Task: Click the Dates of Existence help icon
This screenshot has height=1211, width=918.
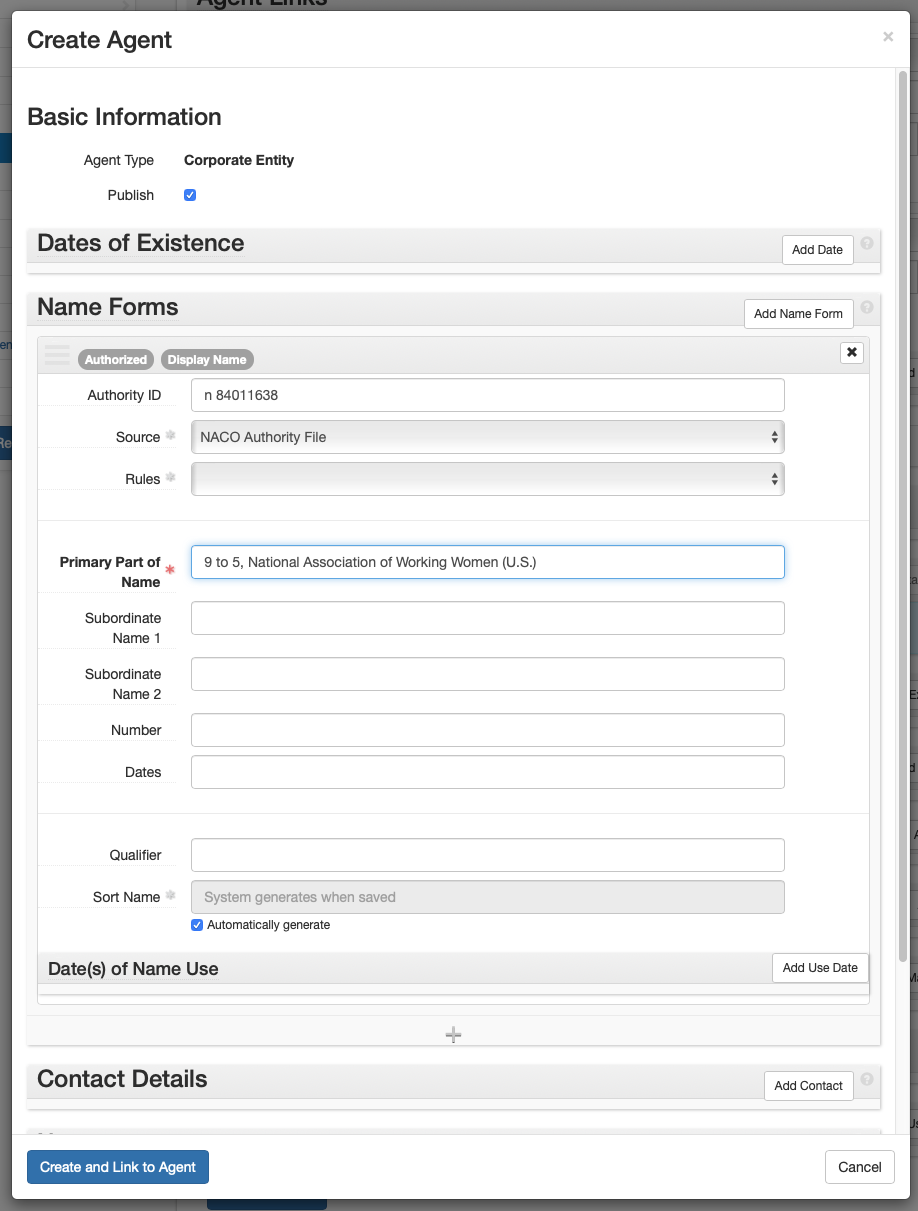Action: coord(867,242)
